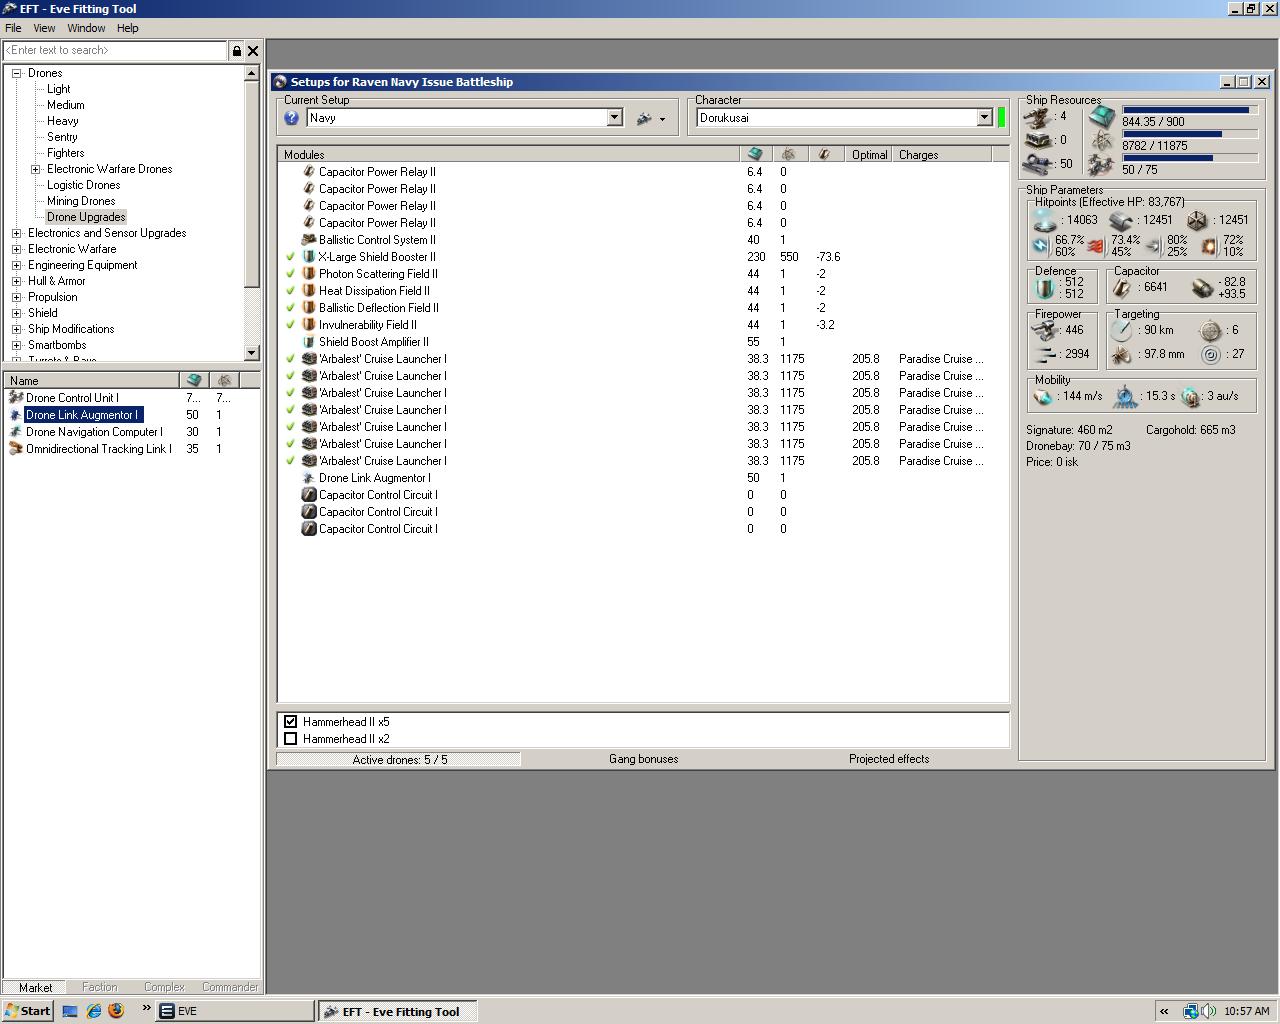Clear the market search with the X icon
This screenshot has width=1280, height=1024.
coord(253,50)
